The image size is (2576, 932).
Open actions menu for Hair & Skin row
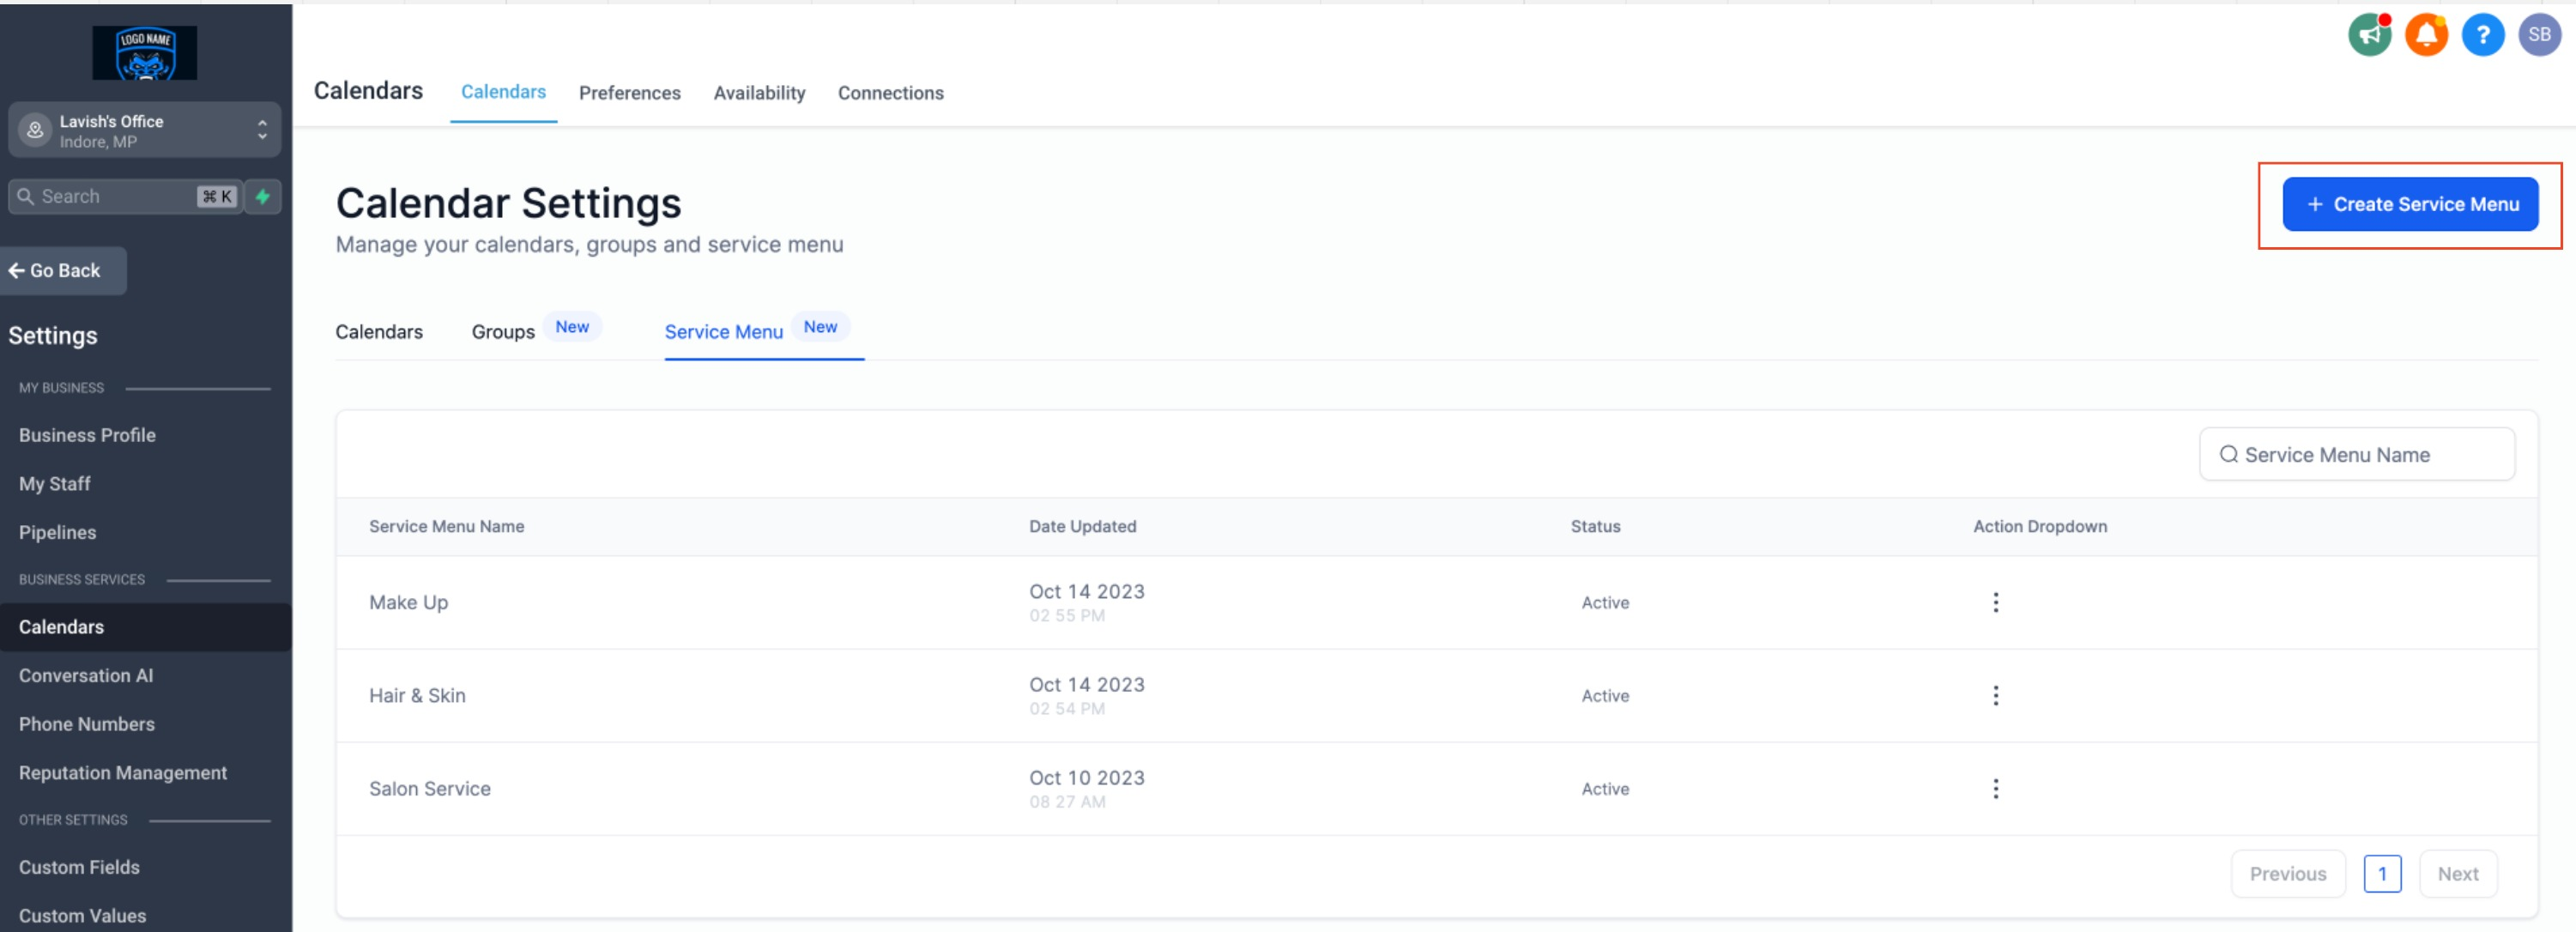click(1995, 695)
